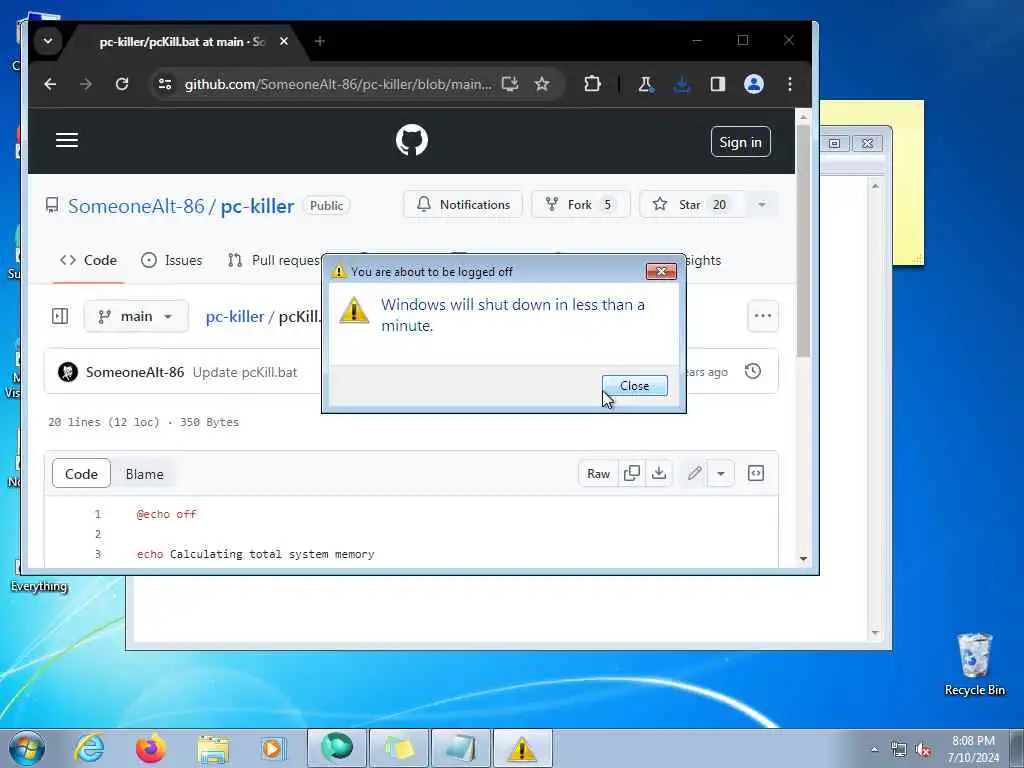Switch to the Issues tab
This screenshot has height=768, width=1024.
172,260
